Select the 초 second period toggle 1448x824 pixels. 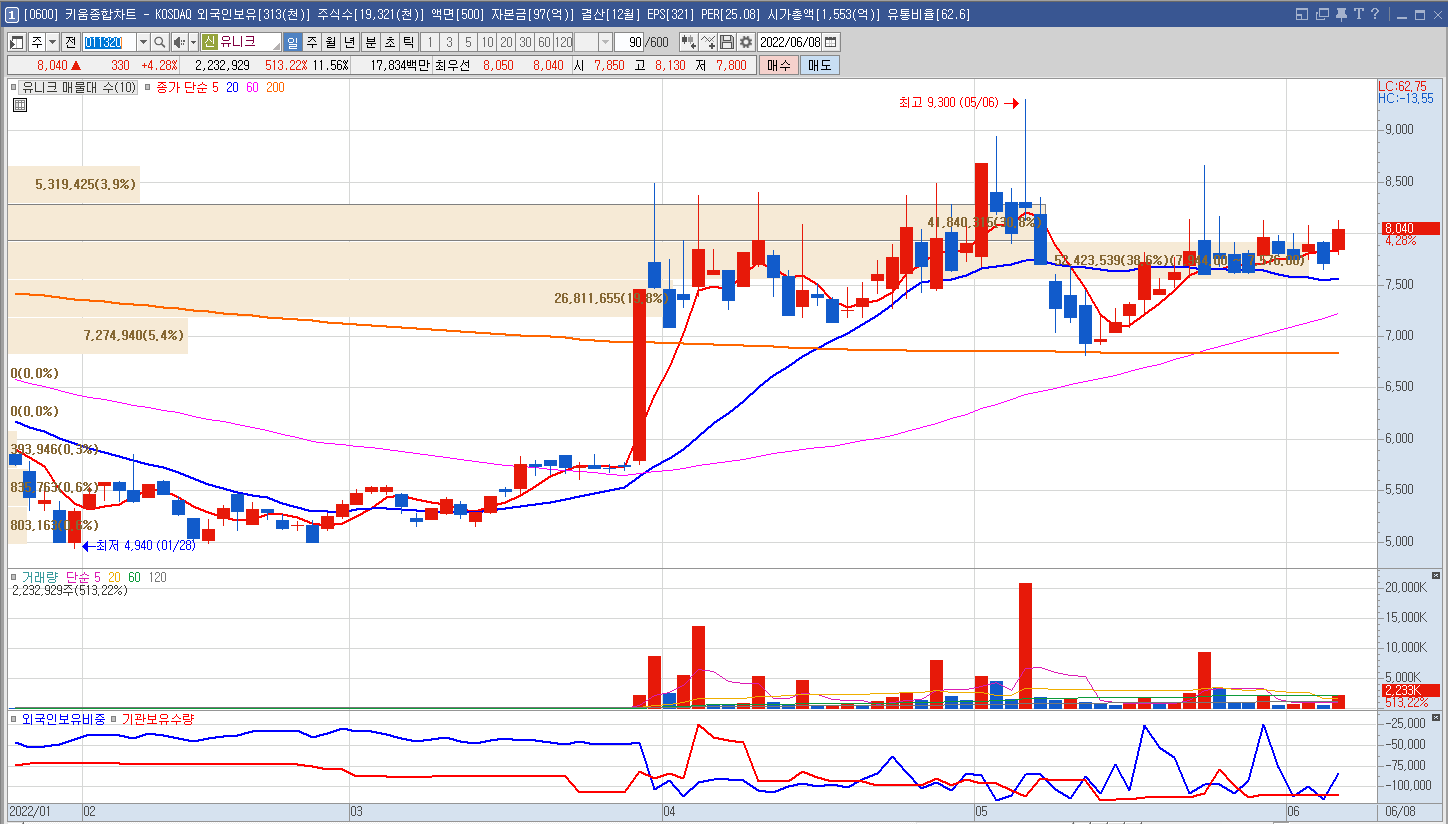[x=389, y=42]
